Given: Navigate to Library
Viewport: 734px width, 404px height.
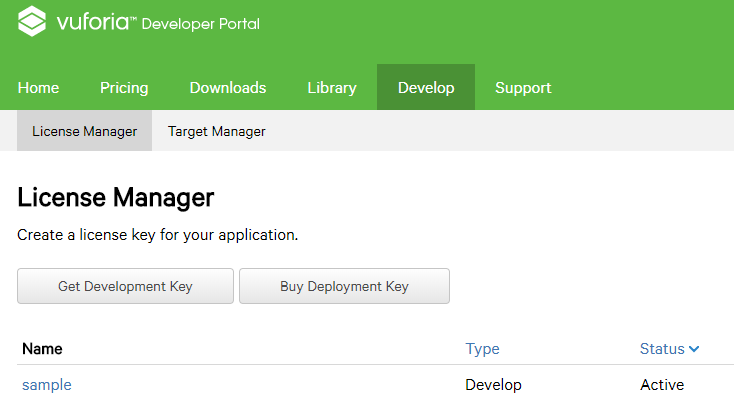Looking at the screenshot, I should coord(332,88).
